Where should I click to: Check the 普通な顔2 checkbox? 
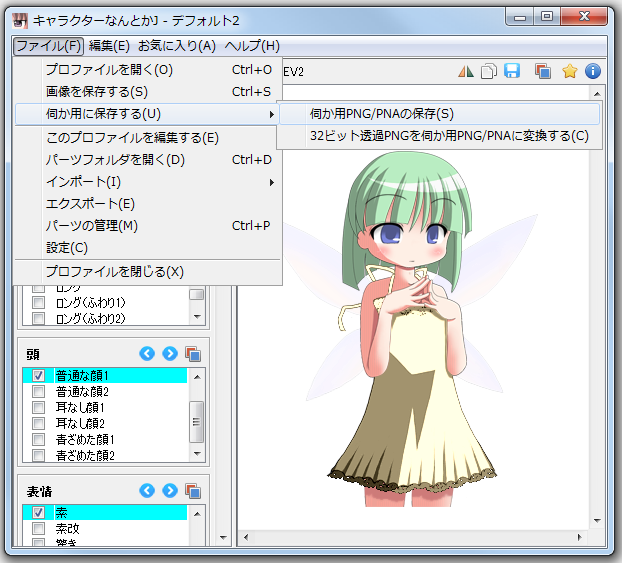tap(38, 392)
